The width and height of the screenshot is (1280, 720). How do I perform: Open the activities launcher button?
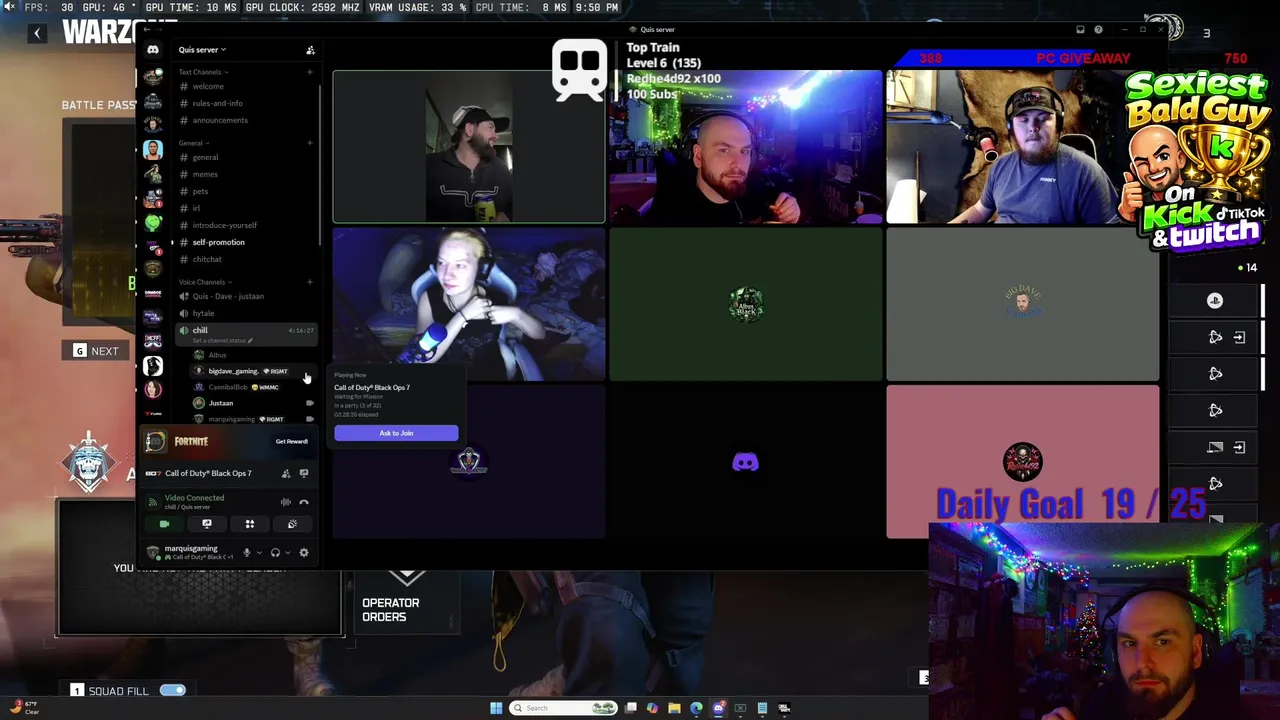click(250, 524)
